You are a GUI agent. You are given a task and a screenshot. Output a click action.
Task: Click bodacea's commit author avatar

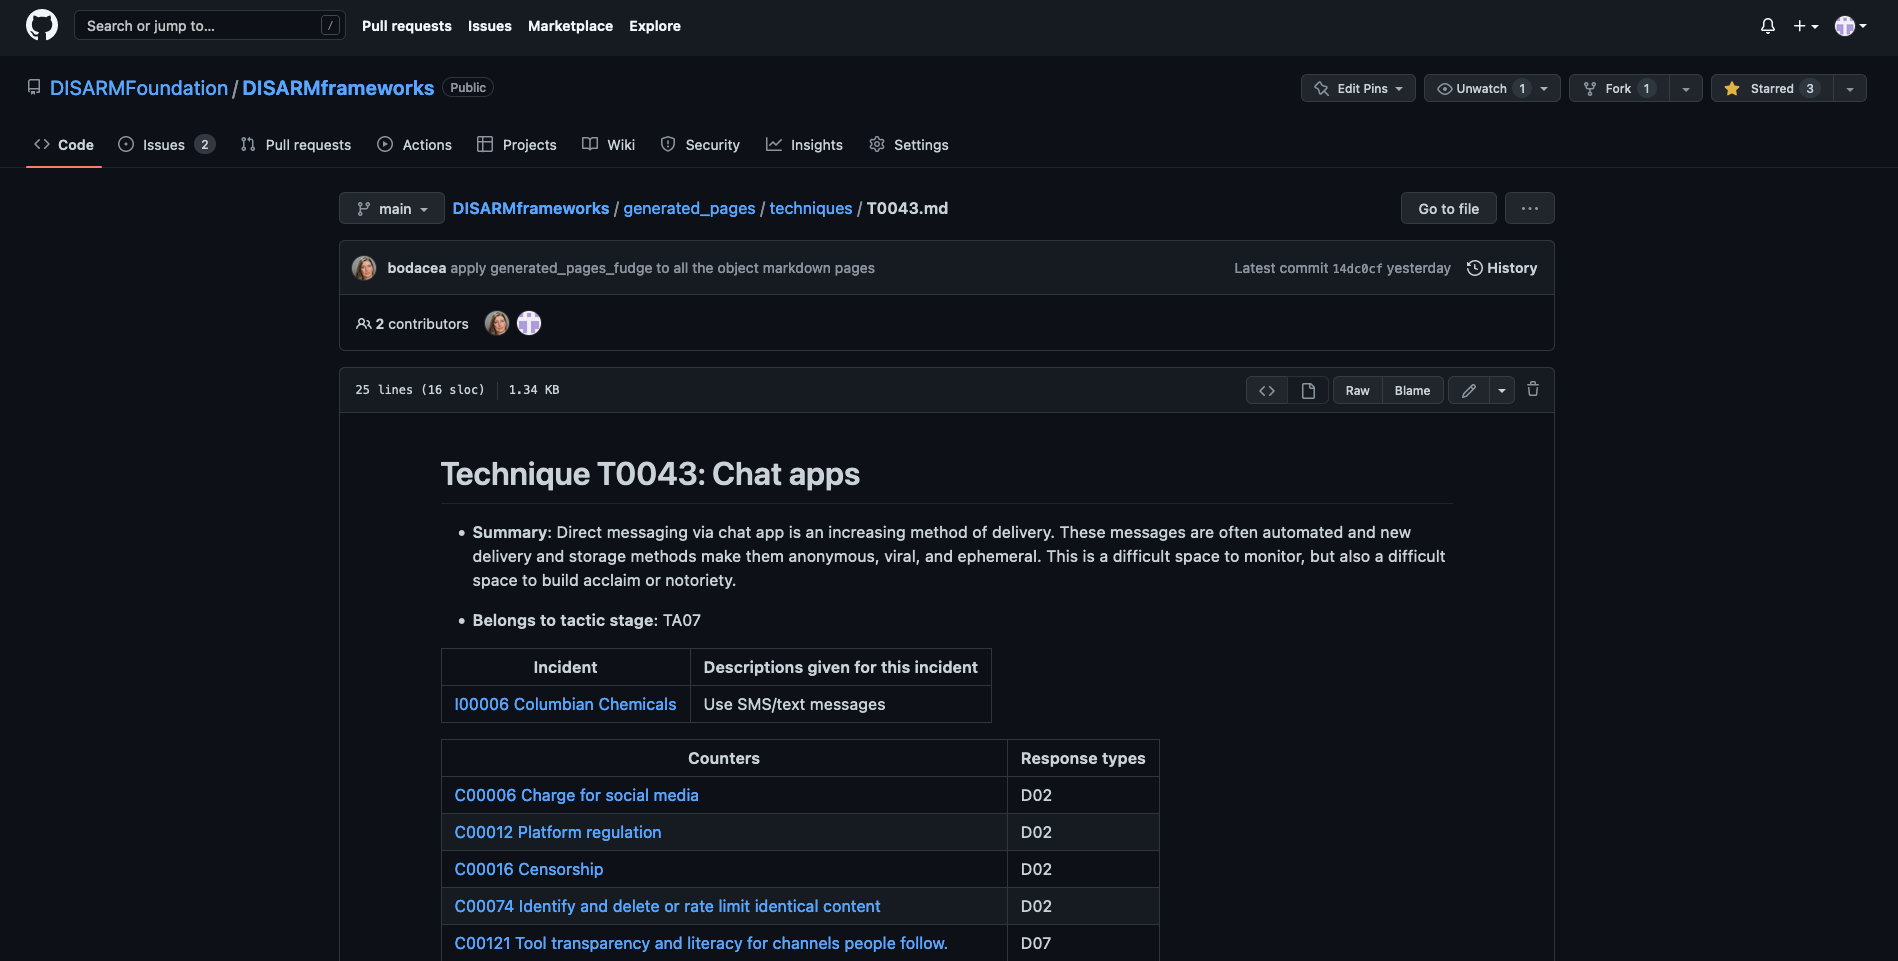(364, 268)
